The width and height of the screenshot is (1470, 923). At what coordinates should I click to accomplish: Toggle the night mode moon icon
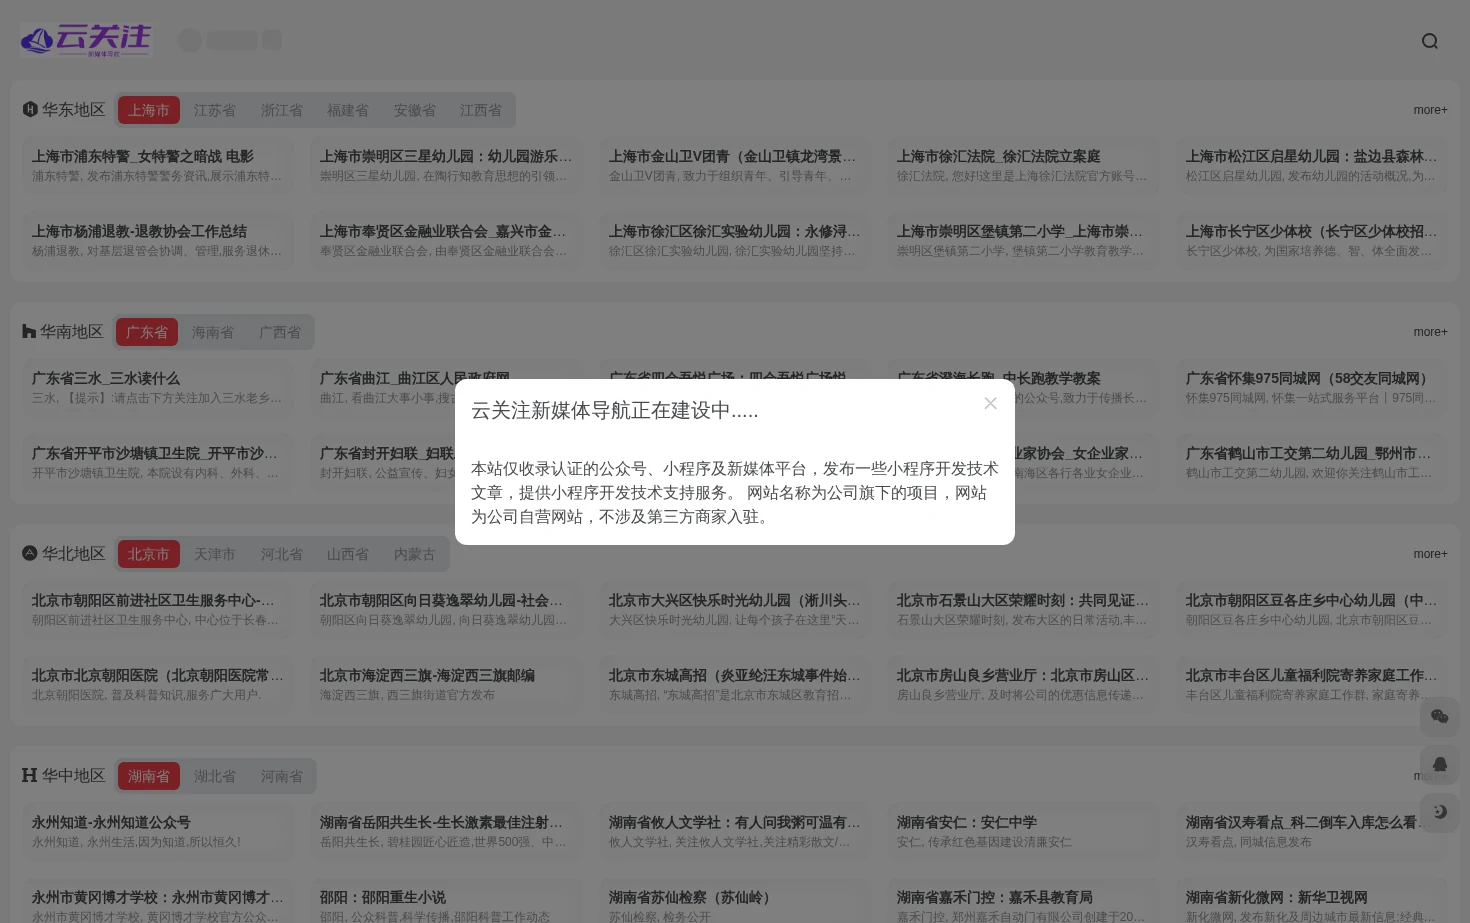[x=1440, y=812]
